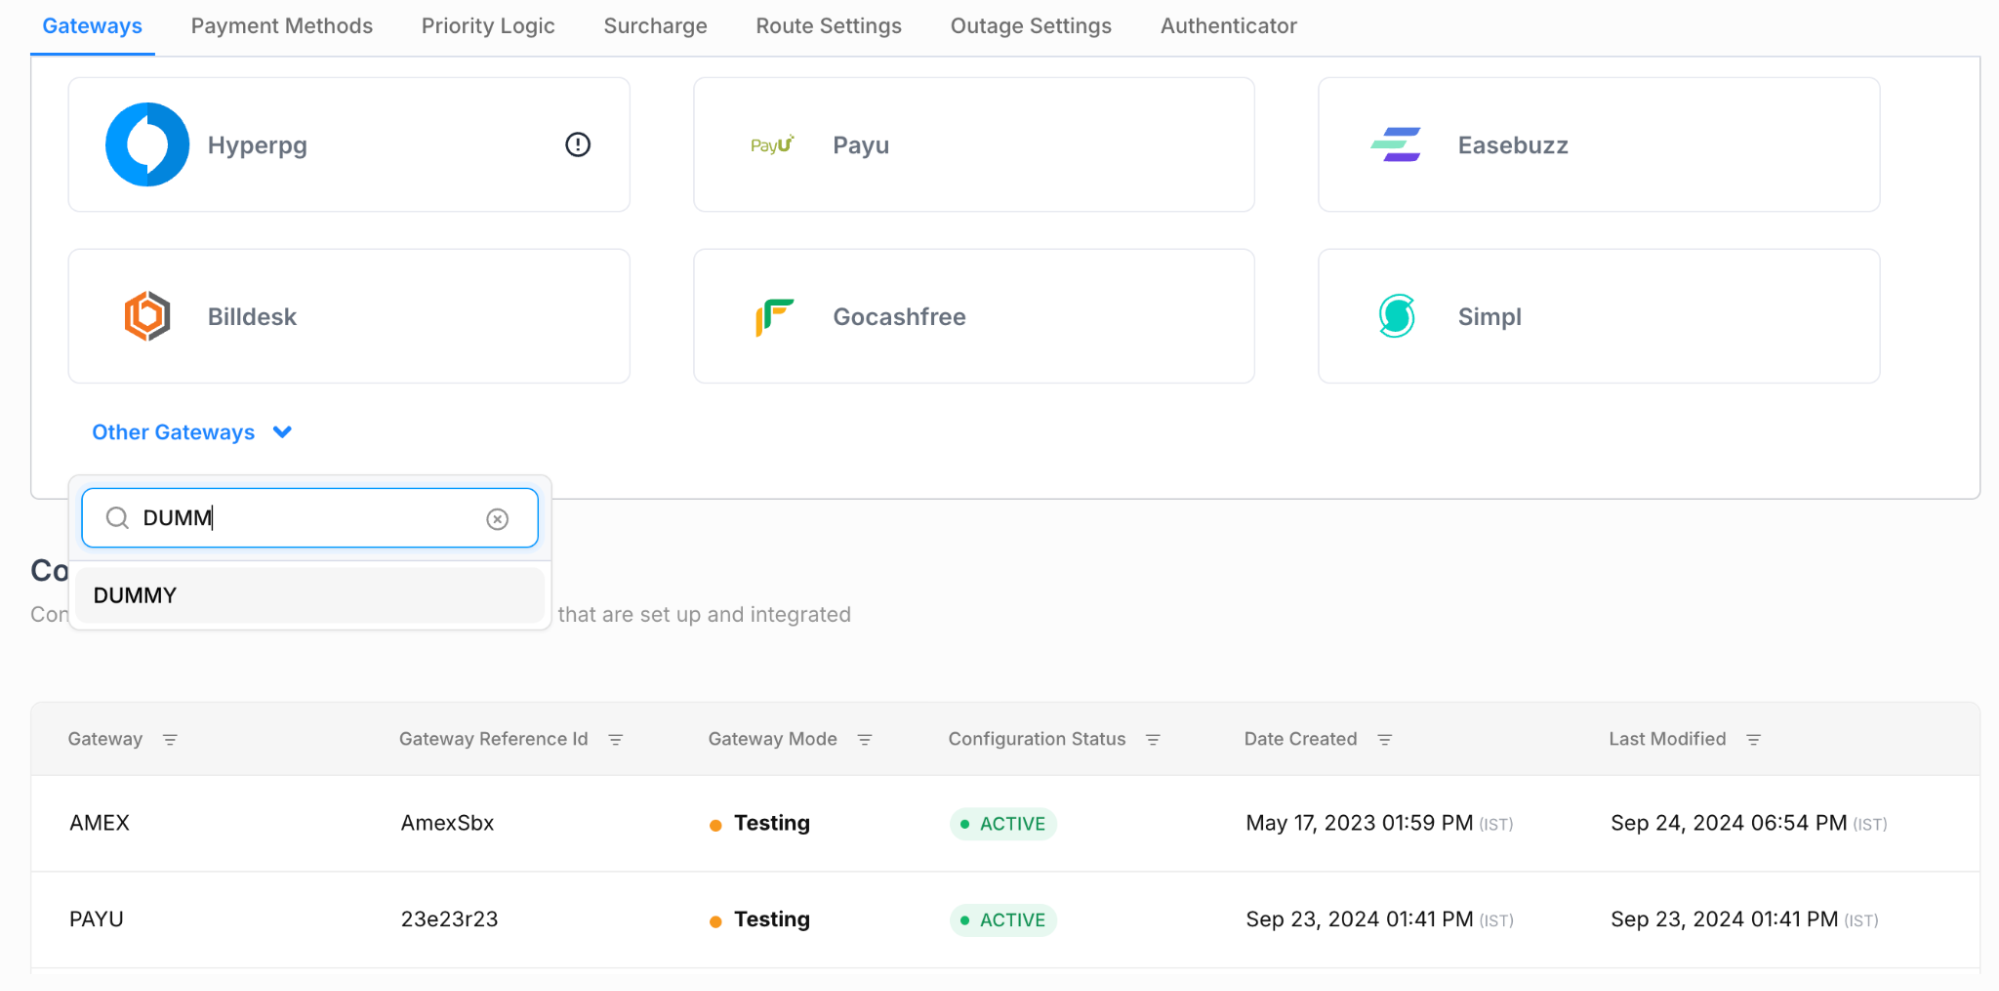
Task: Open the Priority Logic tab
Action: (x=487, y=26)
